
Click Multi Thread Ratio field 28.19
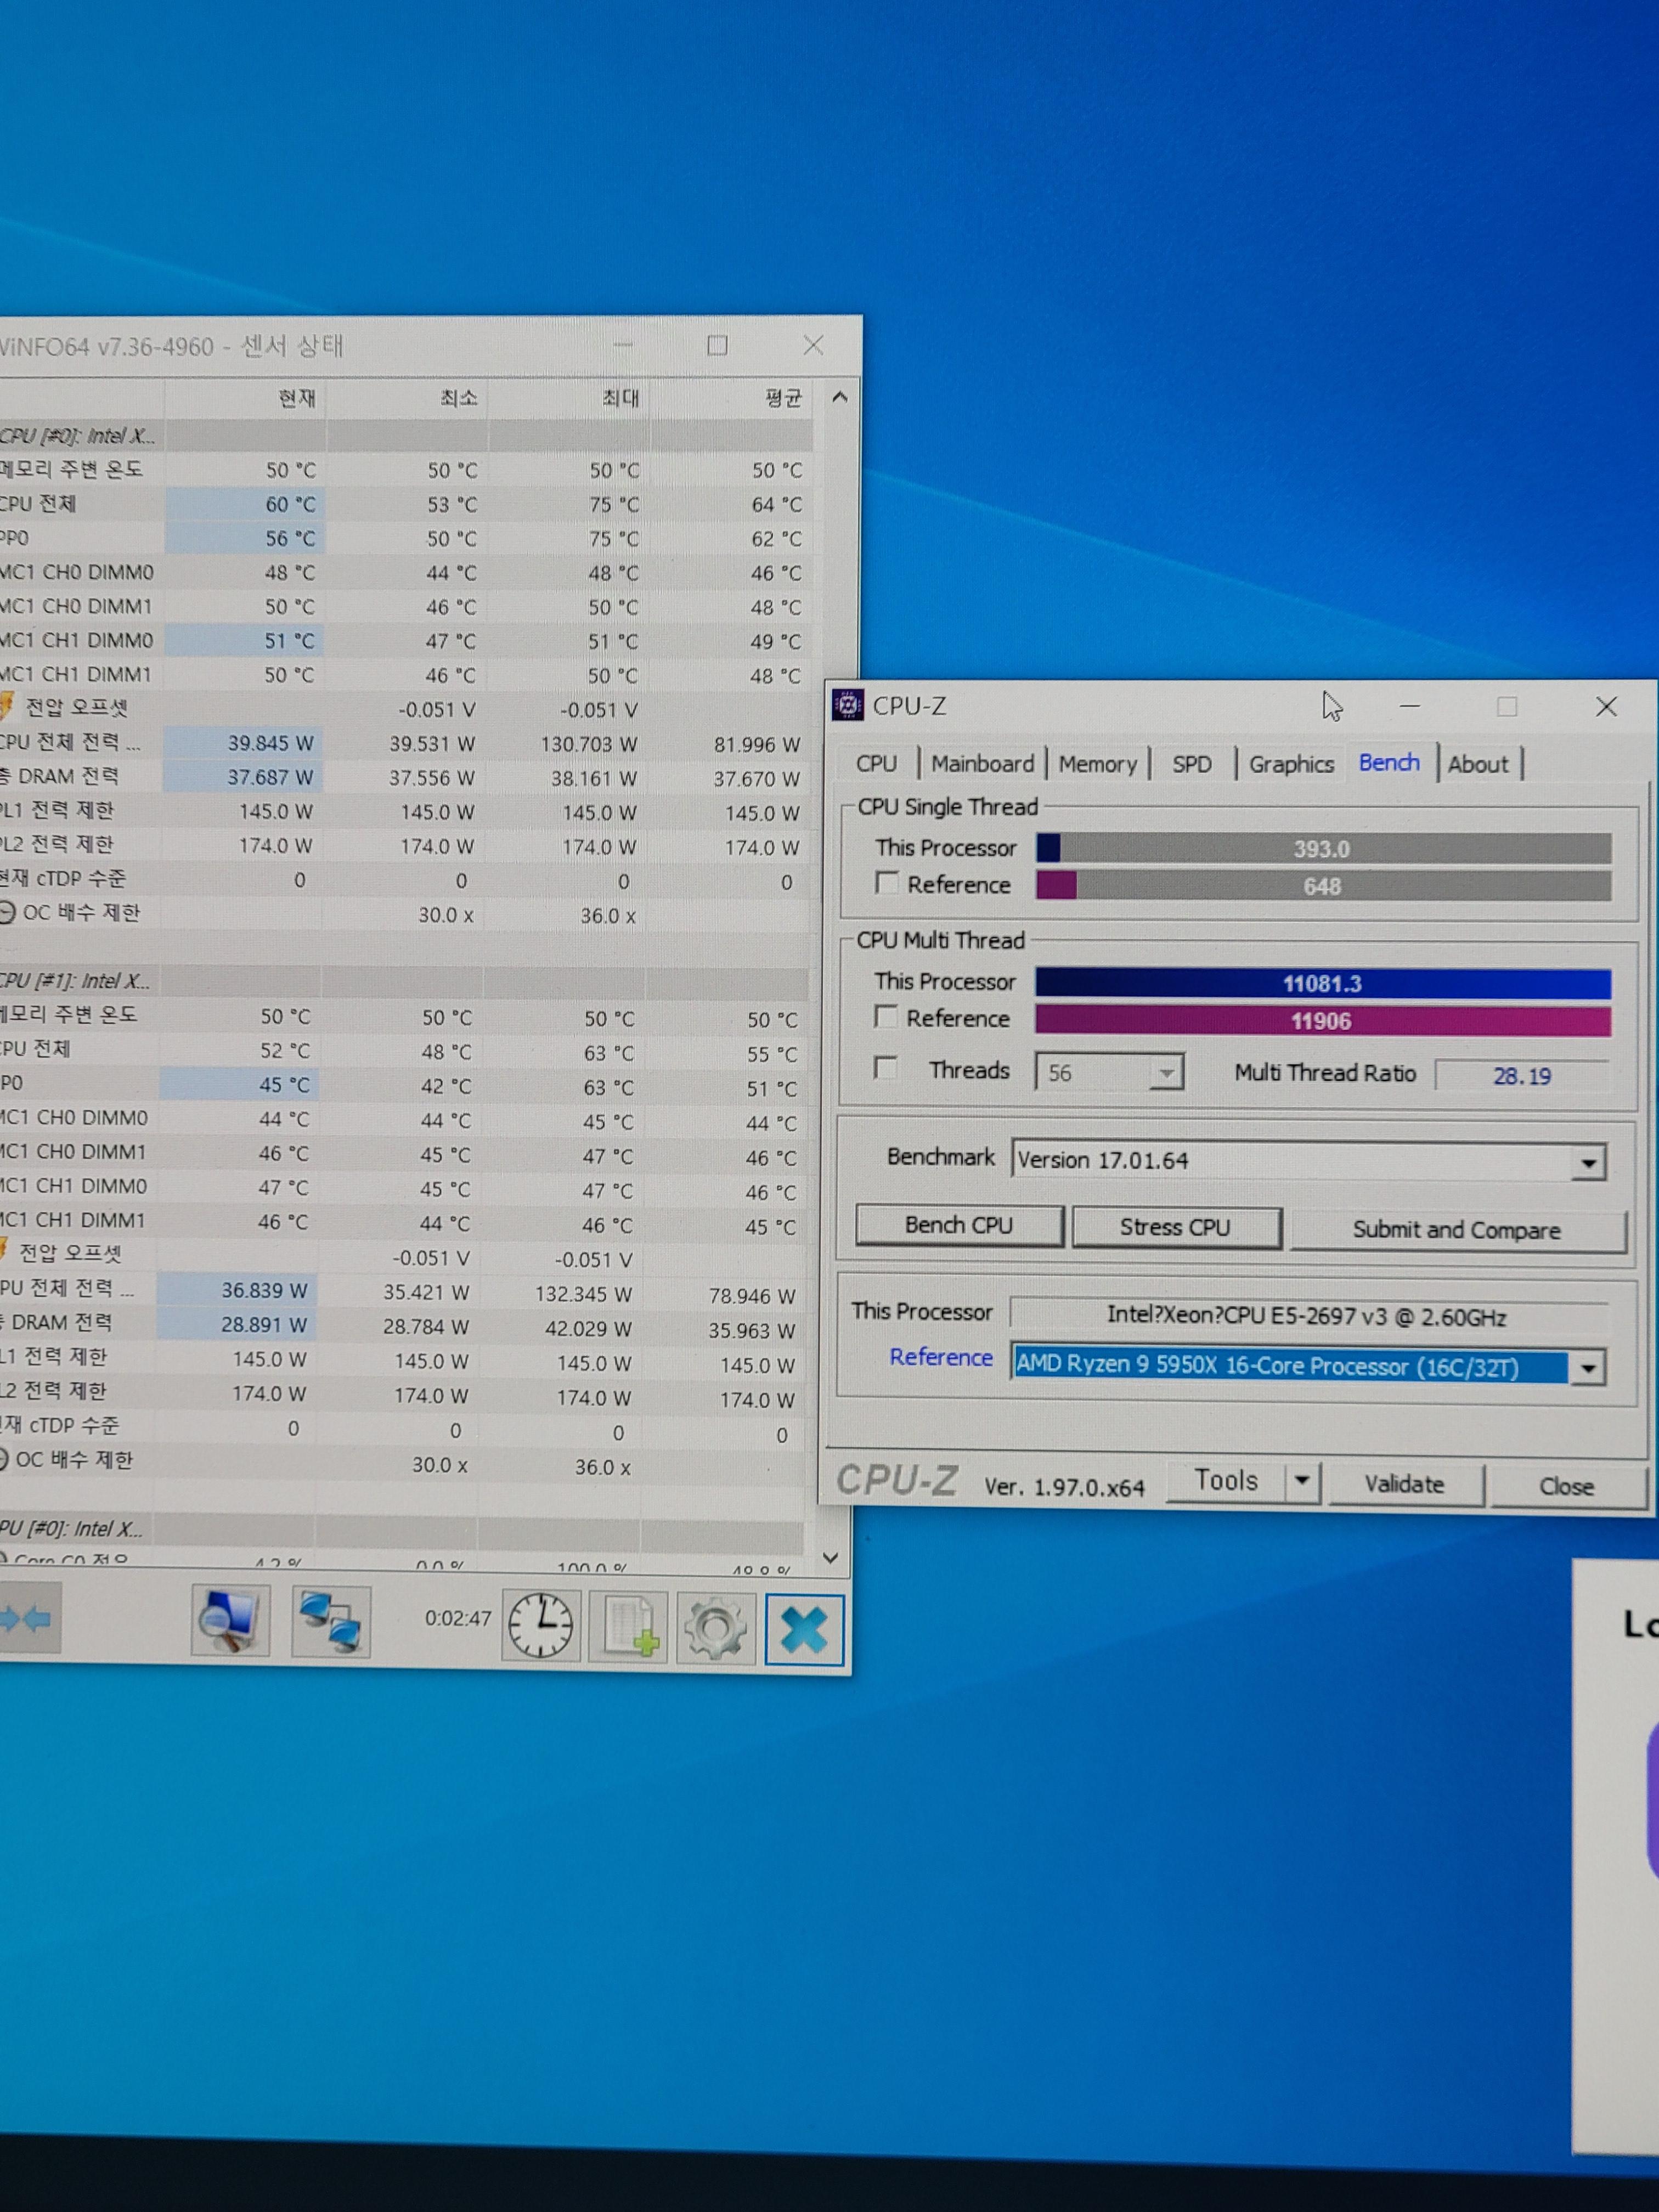click(x=1521, y=1076)
